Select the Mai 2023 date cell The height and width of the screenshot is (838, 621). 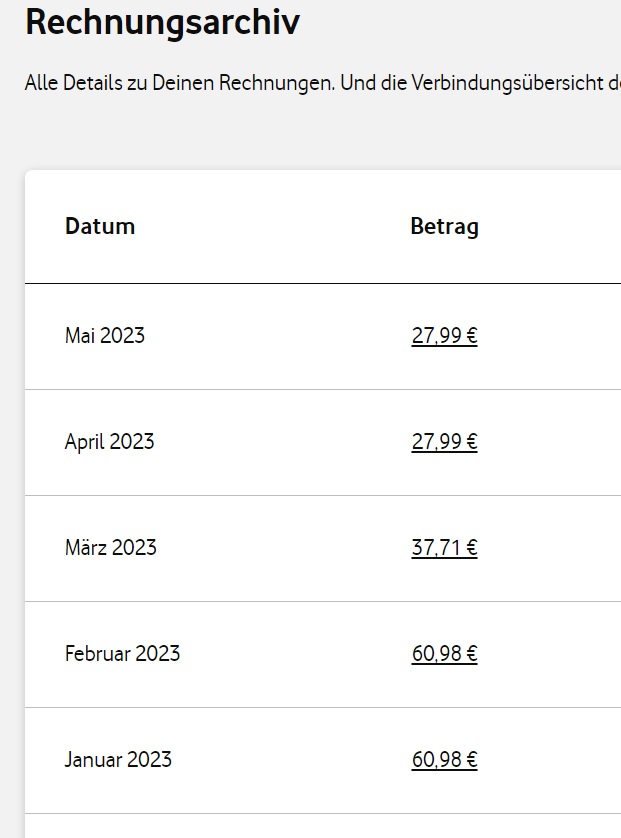105,336
